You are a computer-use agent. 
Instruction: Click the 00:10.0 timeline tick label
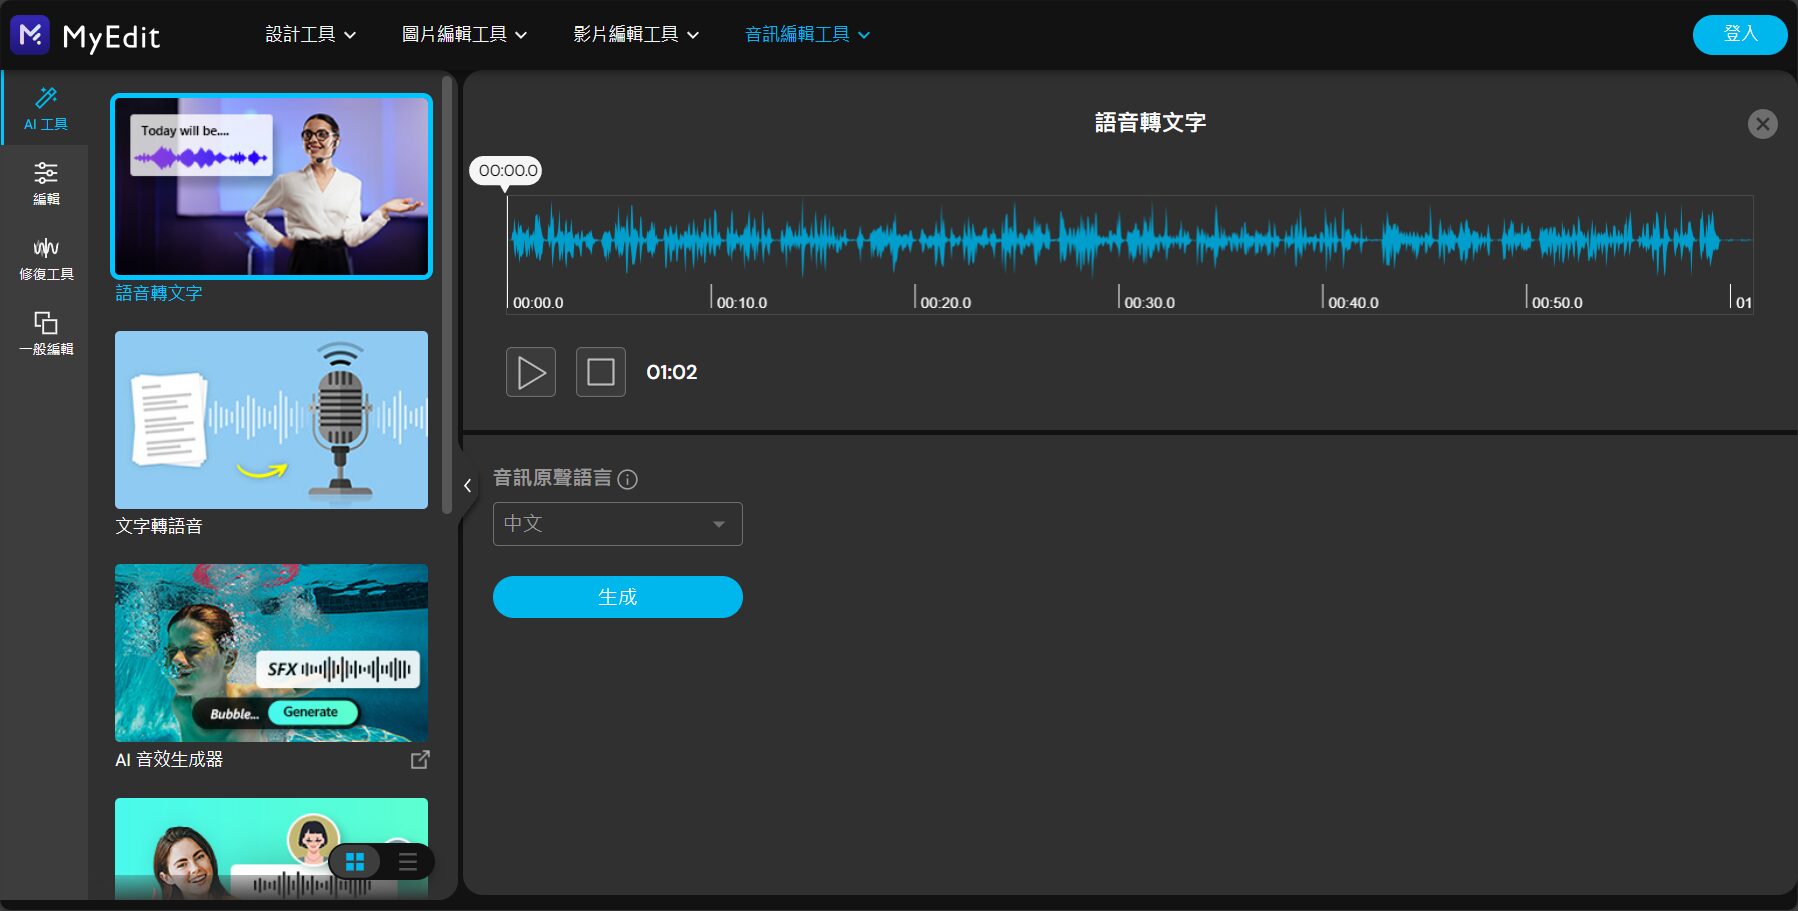point(742,302)
